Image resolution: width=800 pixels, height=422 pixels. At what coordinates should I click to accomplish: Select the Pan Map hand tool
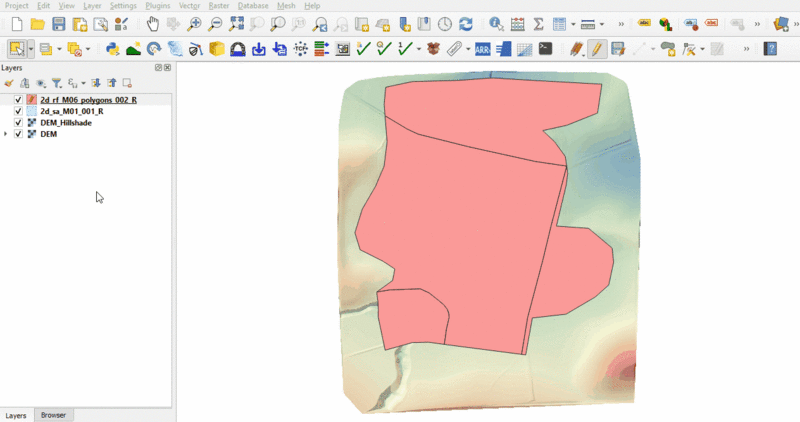[x=152, y=24]
